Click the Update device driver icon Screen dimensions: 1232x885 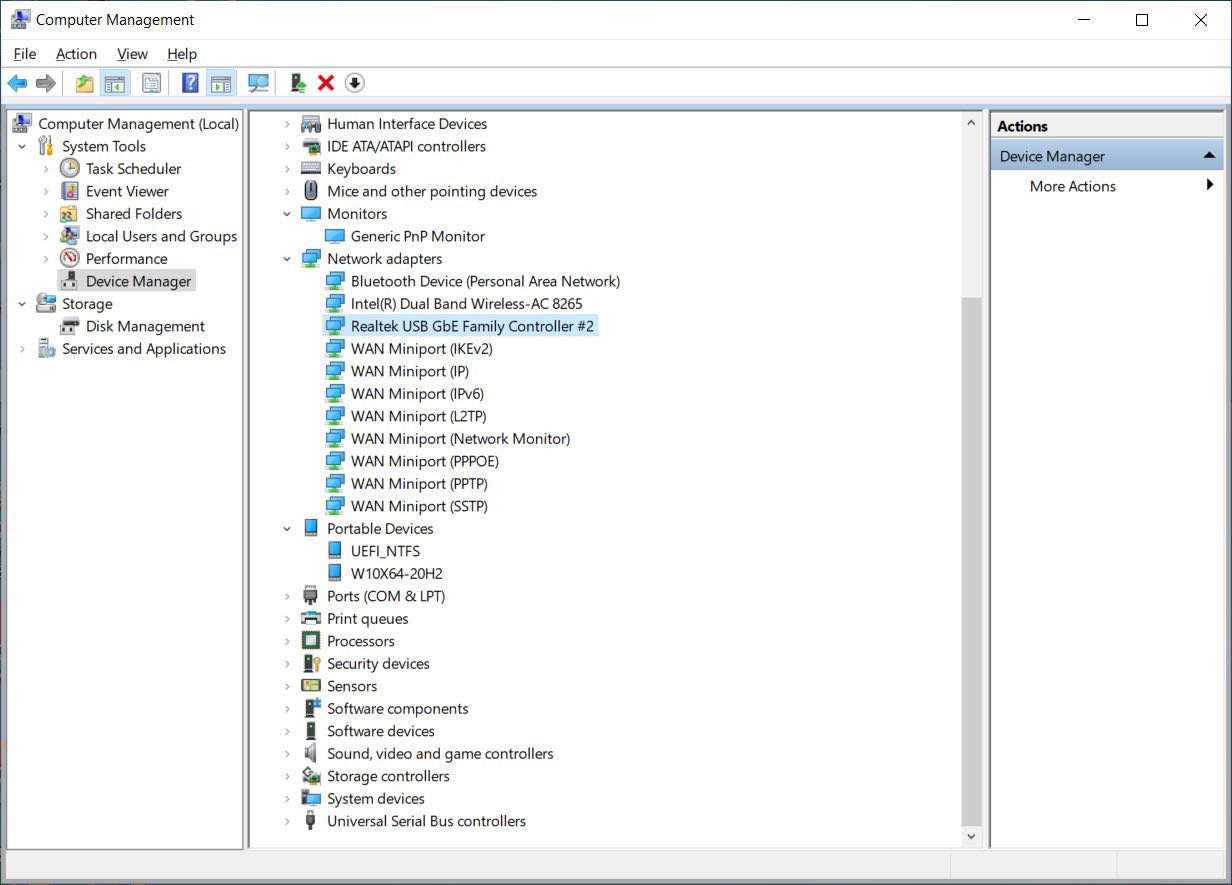pos(297,83)
